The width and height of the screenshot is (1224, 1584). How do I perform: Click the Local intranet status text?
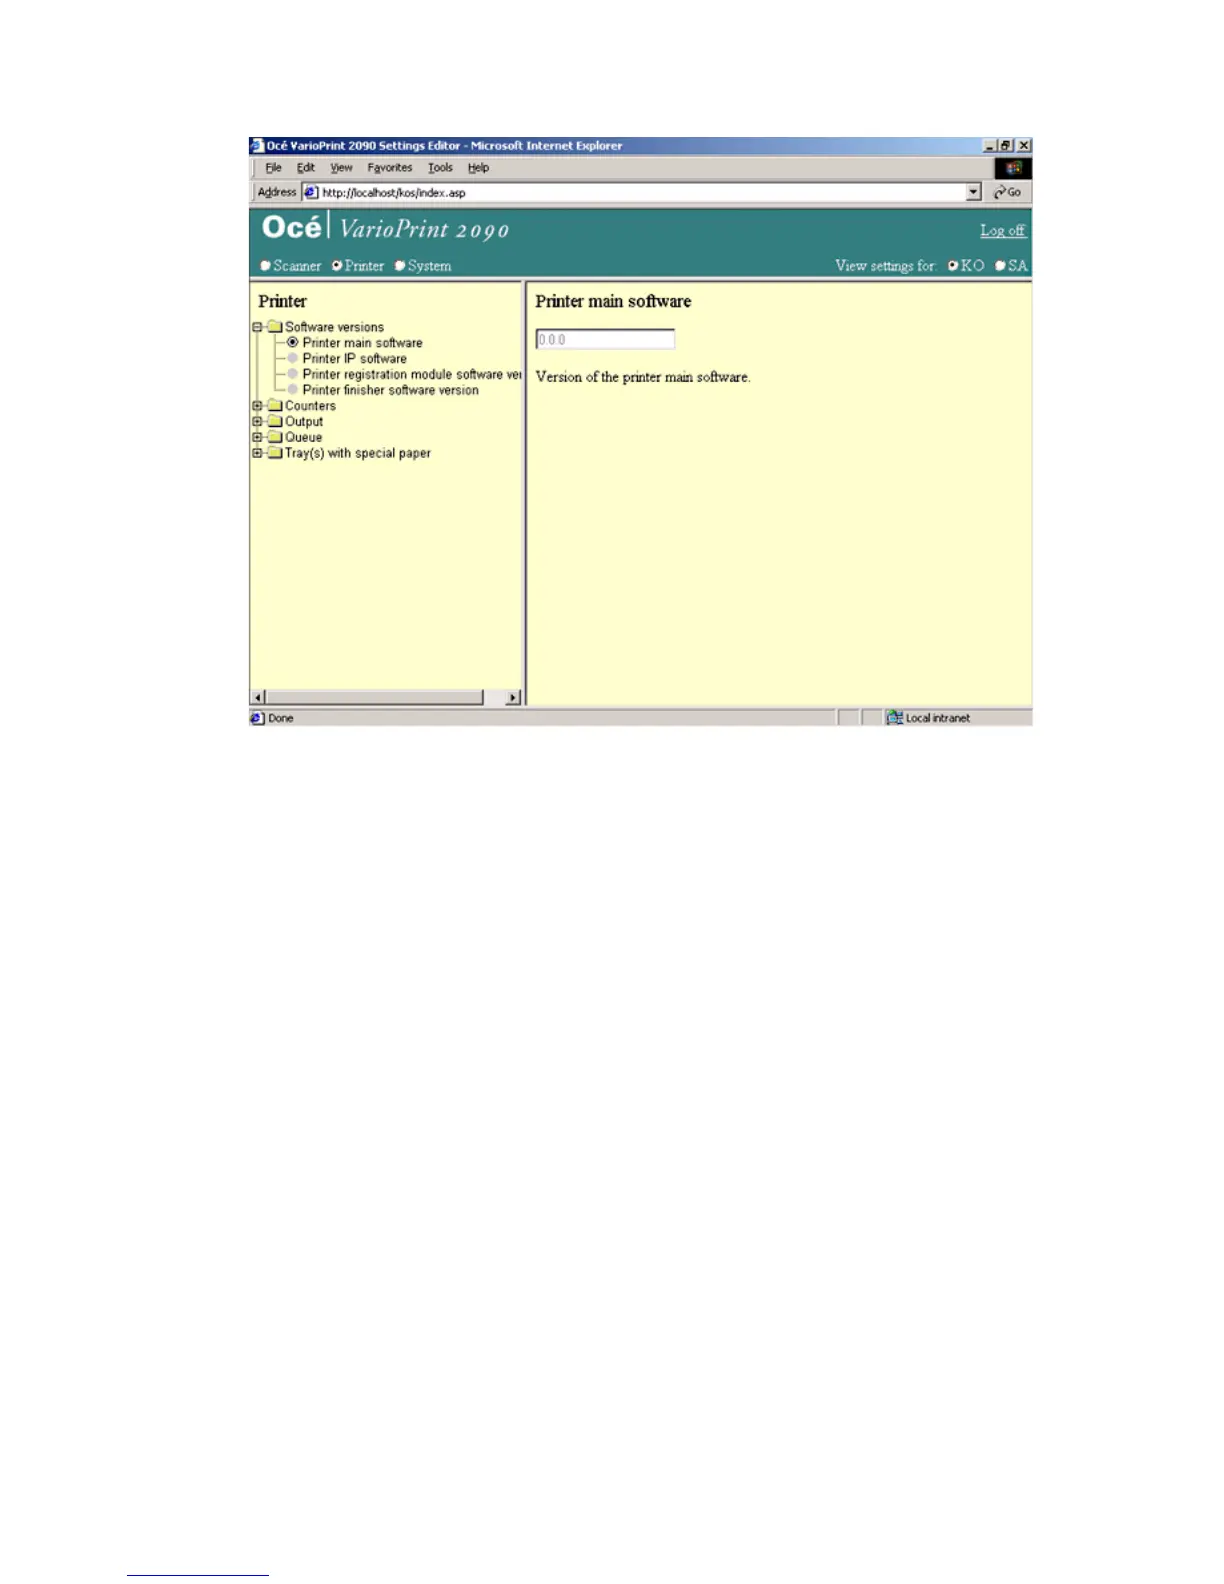point(938,718)
